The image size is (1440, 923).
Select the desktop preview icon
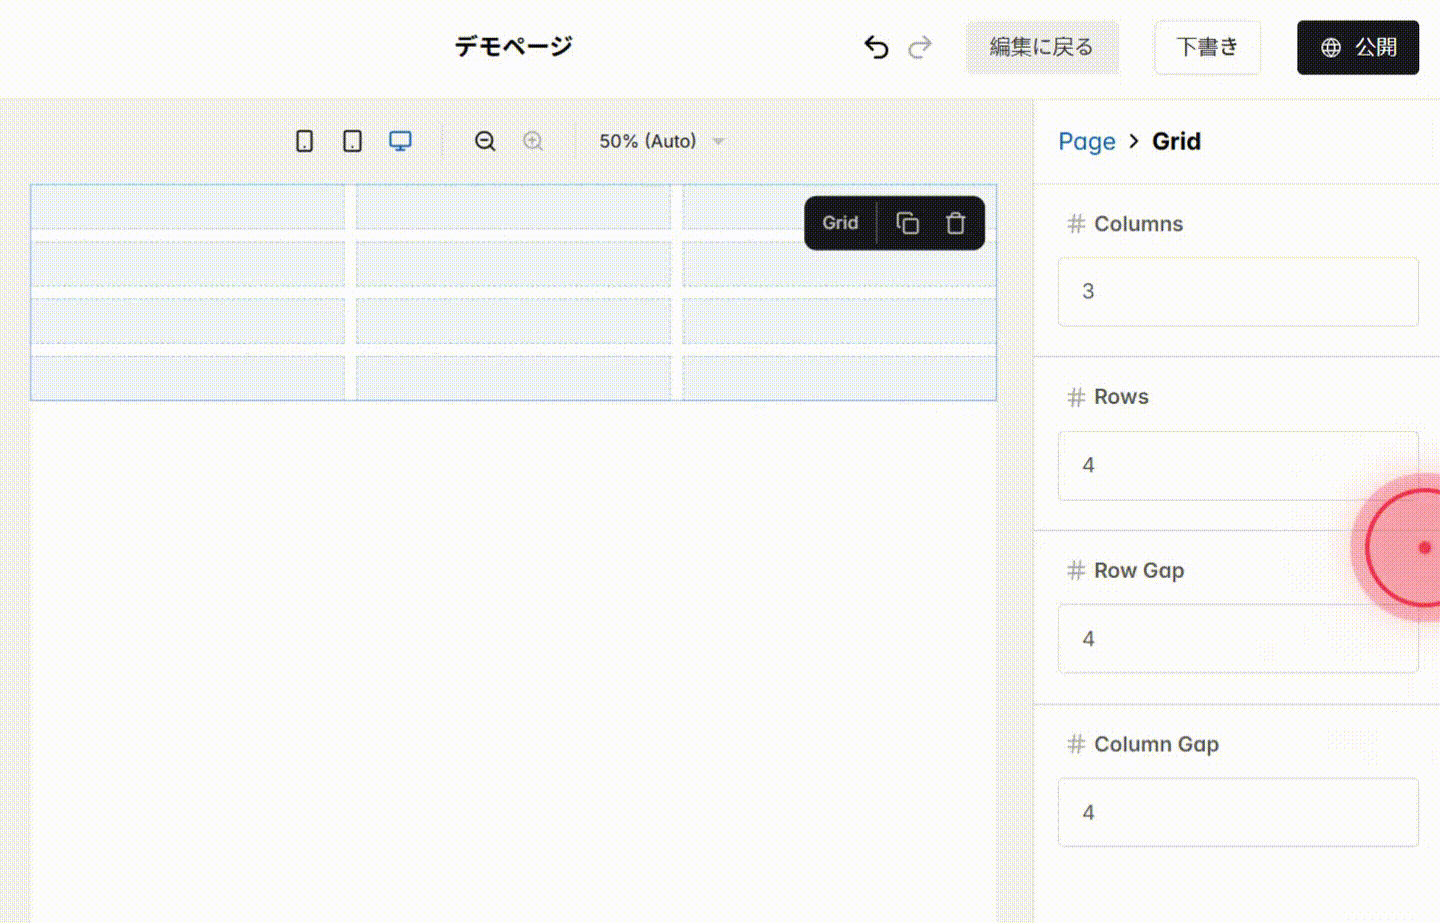(400, 141)
